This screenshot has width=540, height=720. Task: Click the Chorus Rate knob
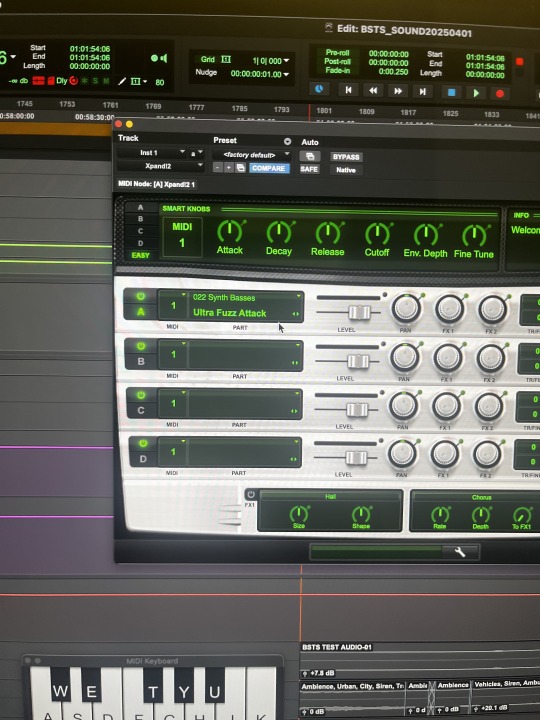point(440,515)
